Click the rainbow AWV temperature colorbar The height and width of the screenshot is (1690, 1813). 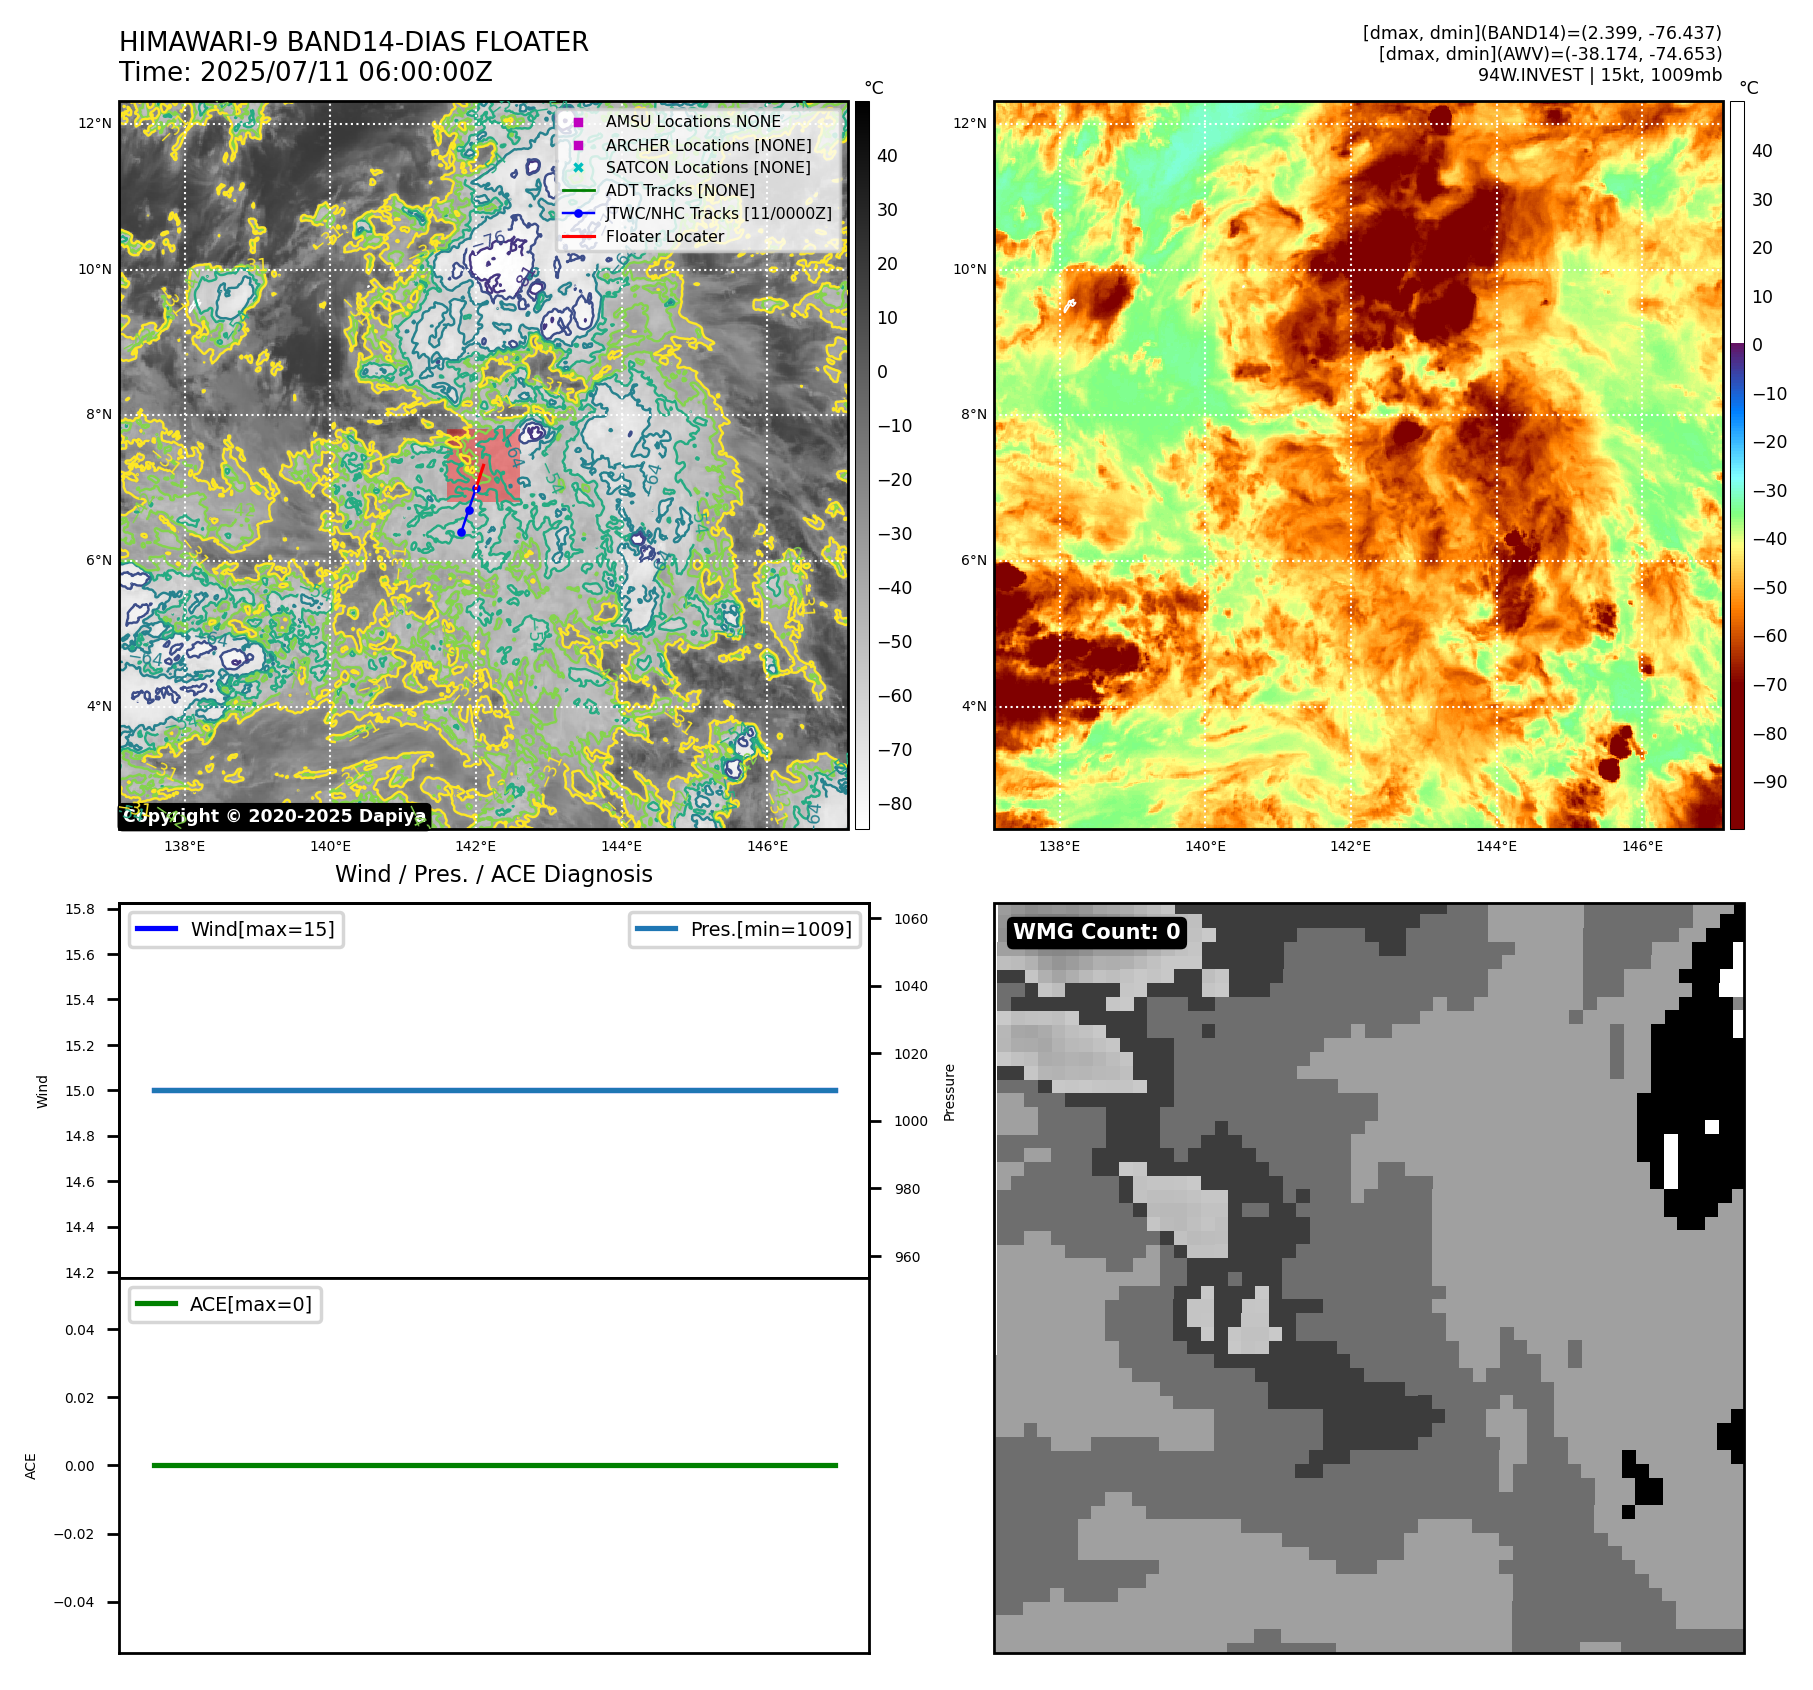pyautogui.click(x=1737, y=465)
